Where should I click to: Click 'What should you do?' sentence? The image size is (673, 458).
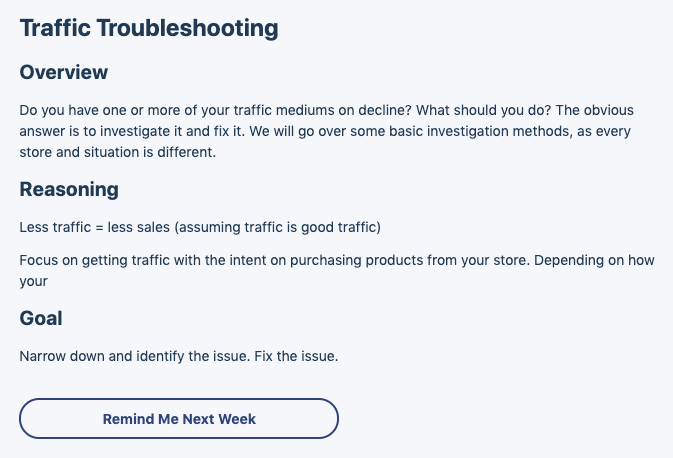tap(484, 110)
